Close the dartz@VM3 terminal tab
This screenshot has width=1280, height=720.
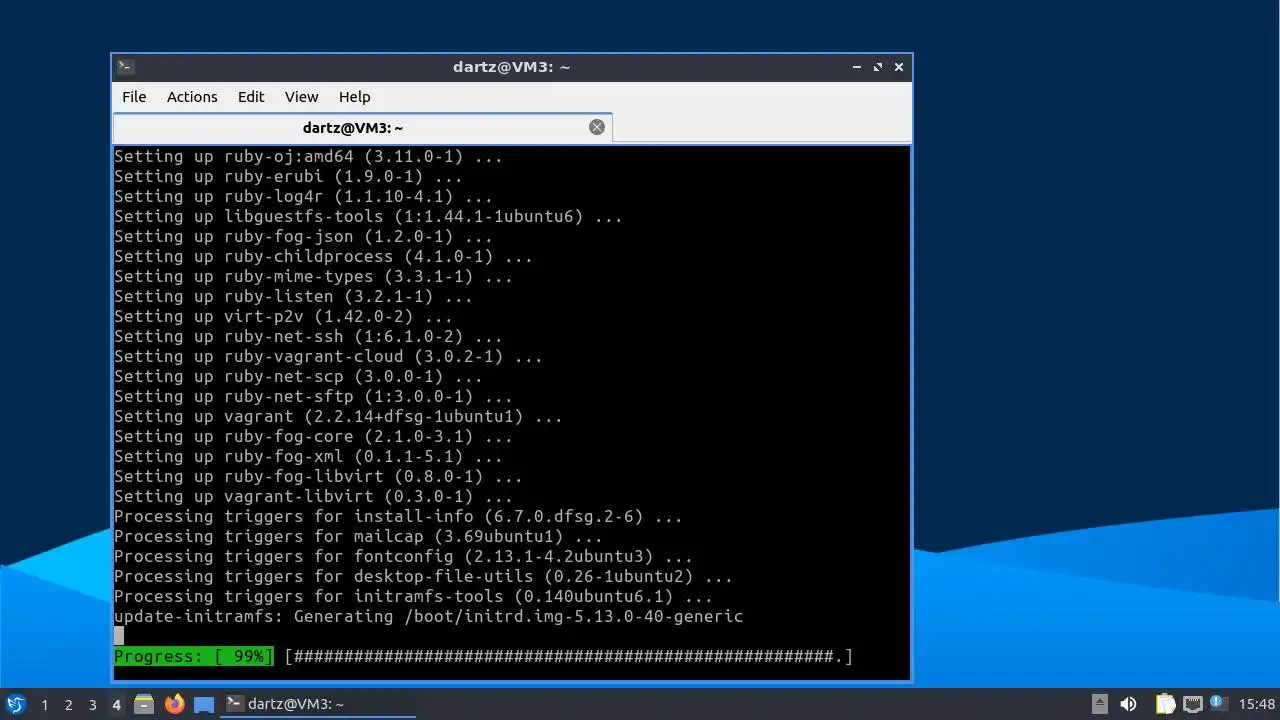coord(597,127)
